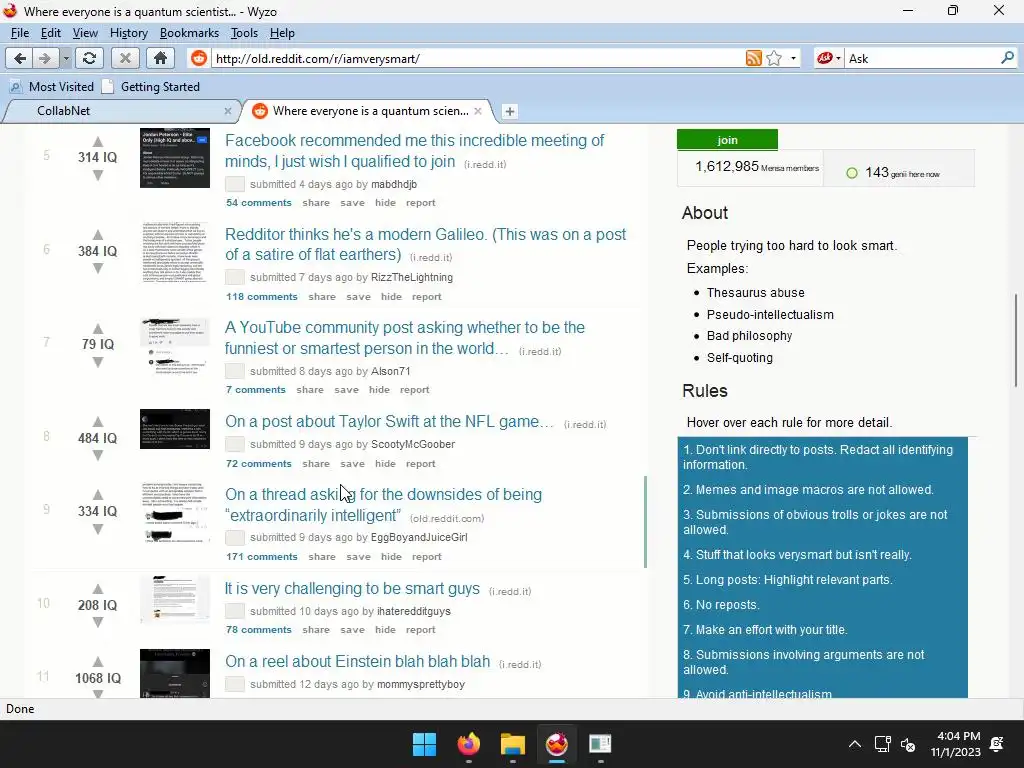The width and height of the screenshot is (1024, 768).
Task: Upvote the extraordinarily intelligent thread post
Action: click(97, 494)
